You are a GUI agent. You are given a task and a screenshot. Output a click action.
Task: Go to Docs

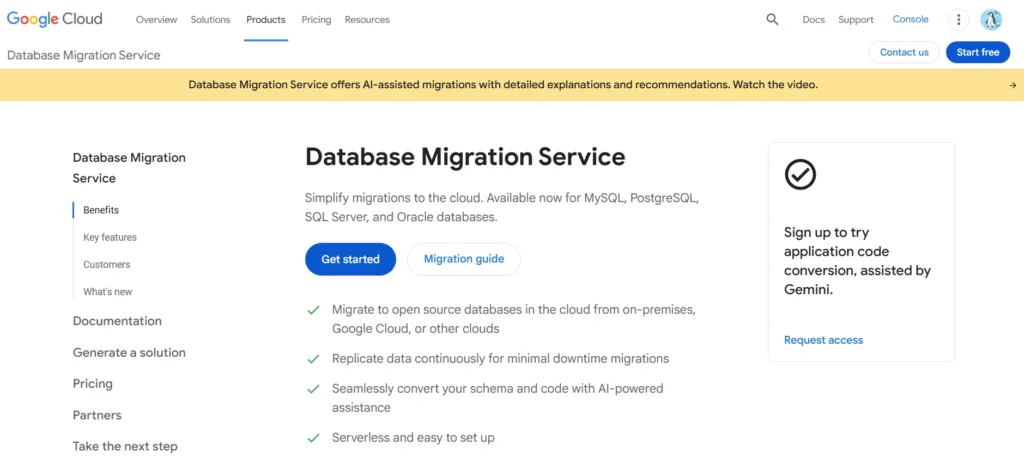[814, 20]
